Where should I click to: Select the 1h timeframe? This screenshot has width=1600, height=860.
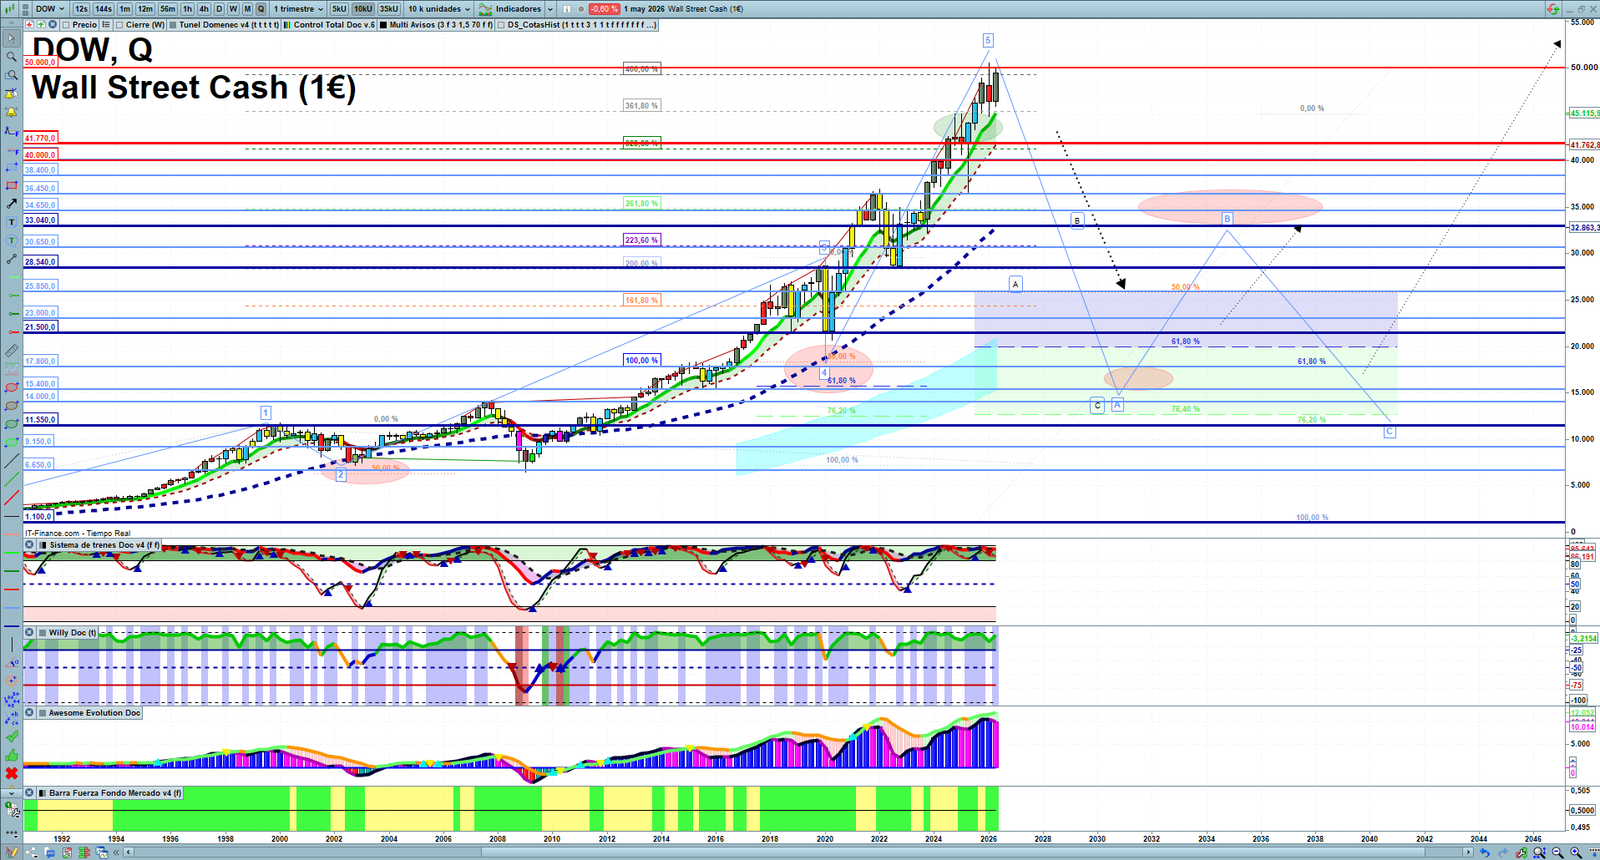point(187,9)
